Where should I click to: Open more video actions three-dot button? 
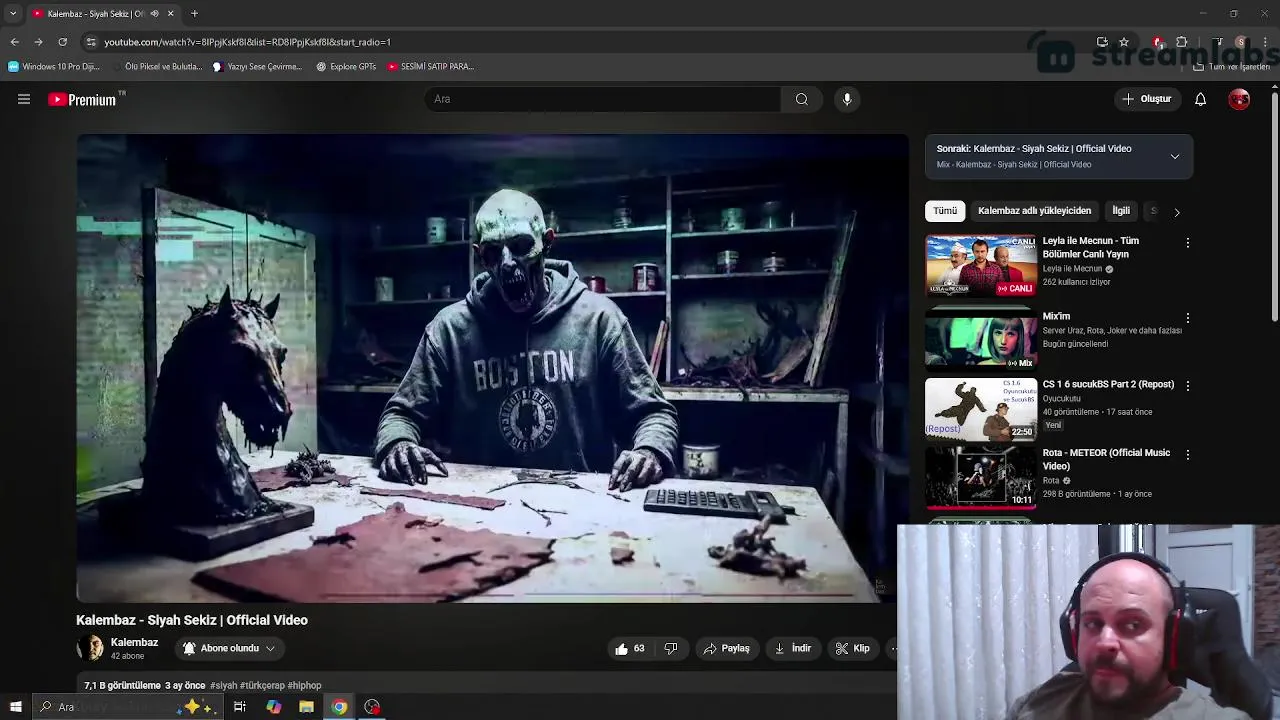click(x=893, y=648)
